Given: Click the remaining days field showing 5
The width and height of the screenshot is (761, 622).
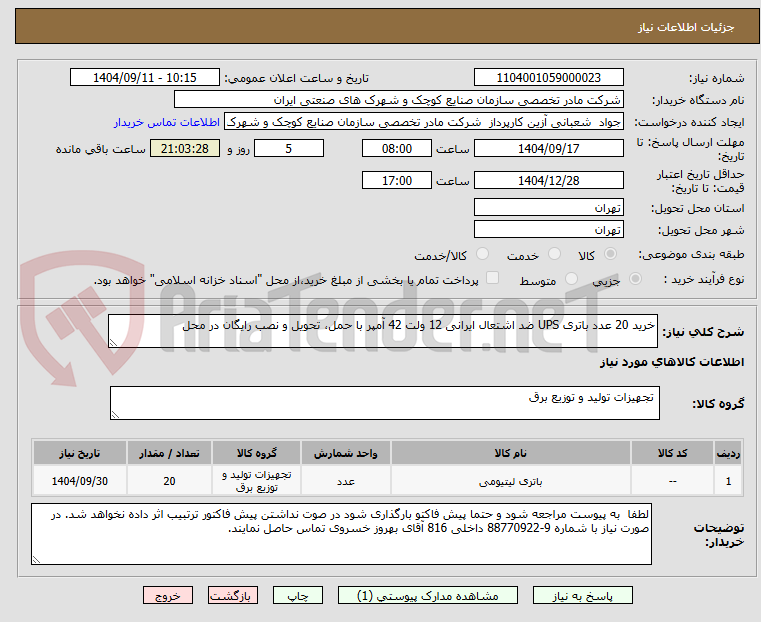Looking at the screenshot, I should (289, 148).
